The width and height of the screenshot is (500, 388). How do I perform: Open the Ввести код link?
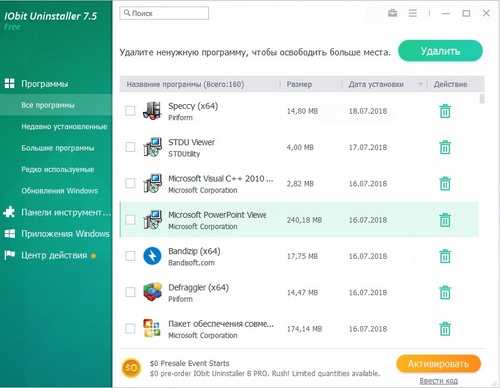point(438,381)
